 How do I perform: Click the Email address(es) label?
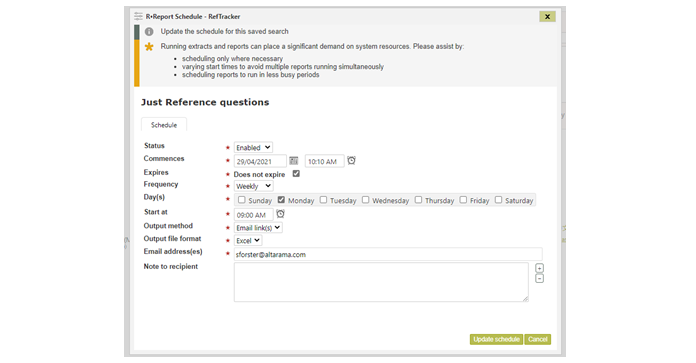tap(173, 252)
